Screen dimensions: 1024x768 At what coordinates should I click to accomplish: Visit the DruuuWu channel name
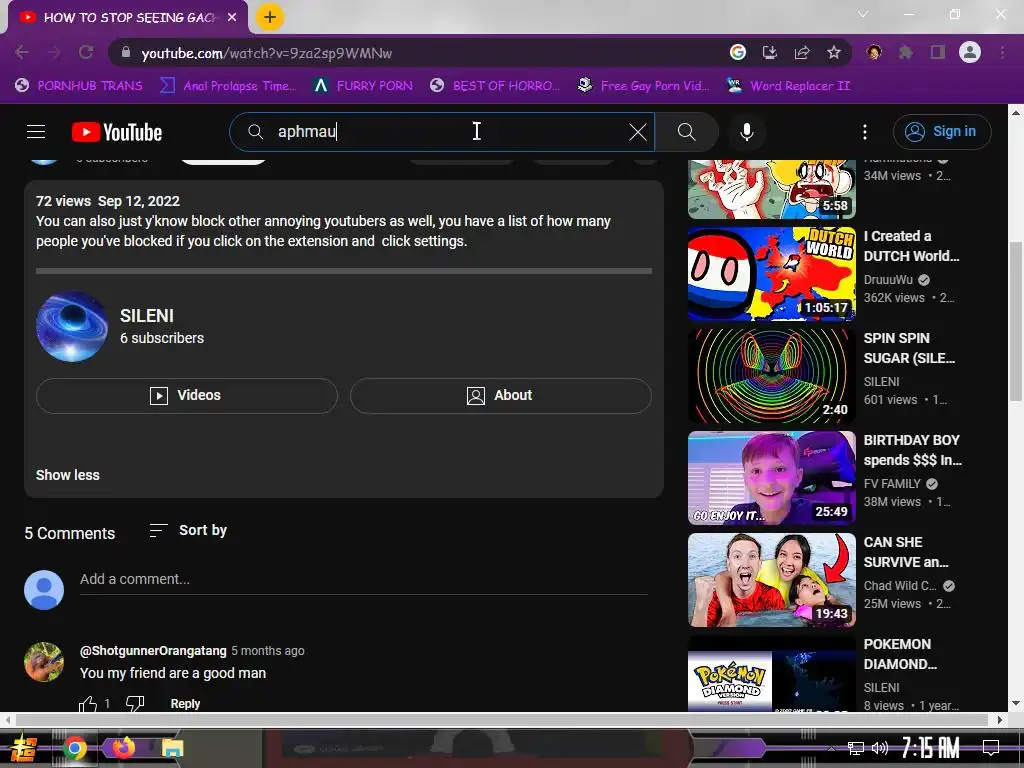point(888,280)
